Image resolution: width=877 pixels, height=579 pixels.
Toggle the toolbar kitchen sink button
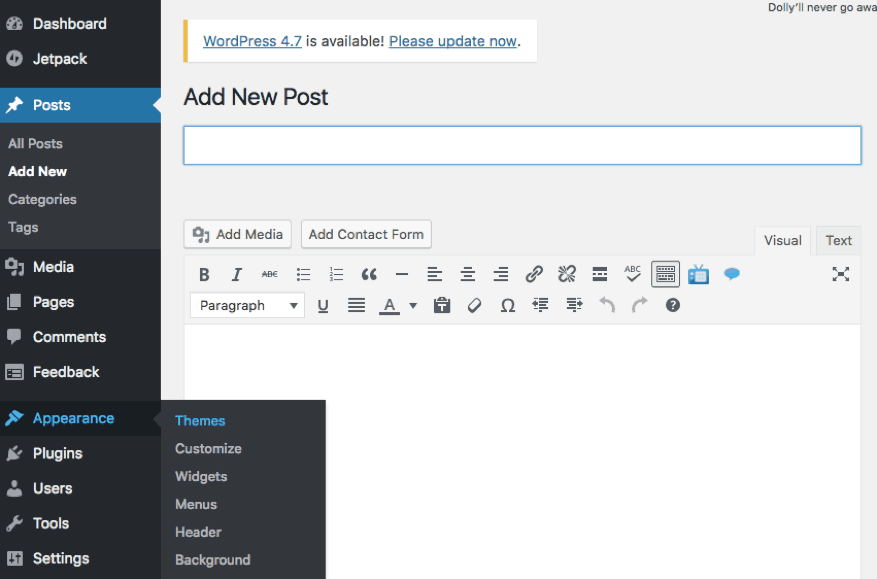coord(666,274)
